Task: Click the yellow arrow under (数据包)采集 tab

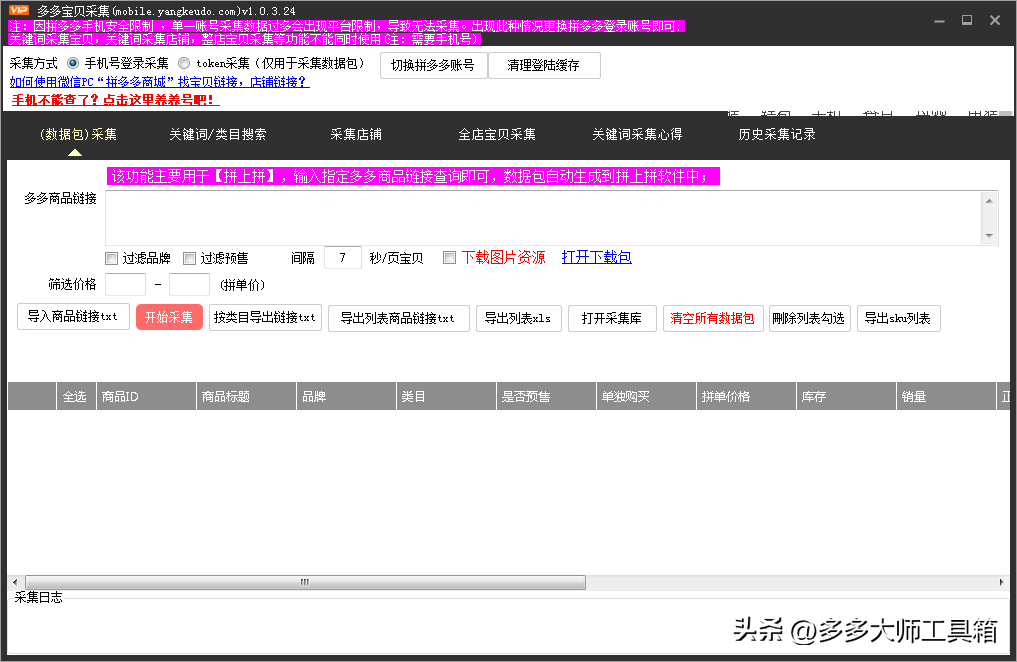Action: tap(75, 151)
